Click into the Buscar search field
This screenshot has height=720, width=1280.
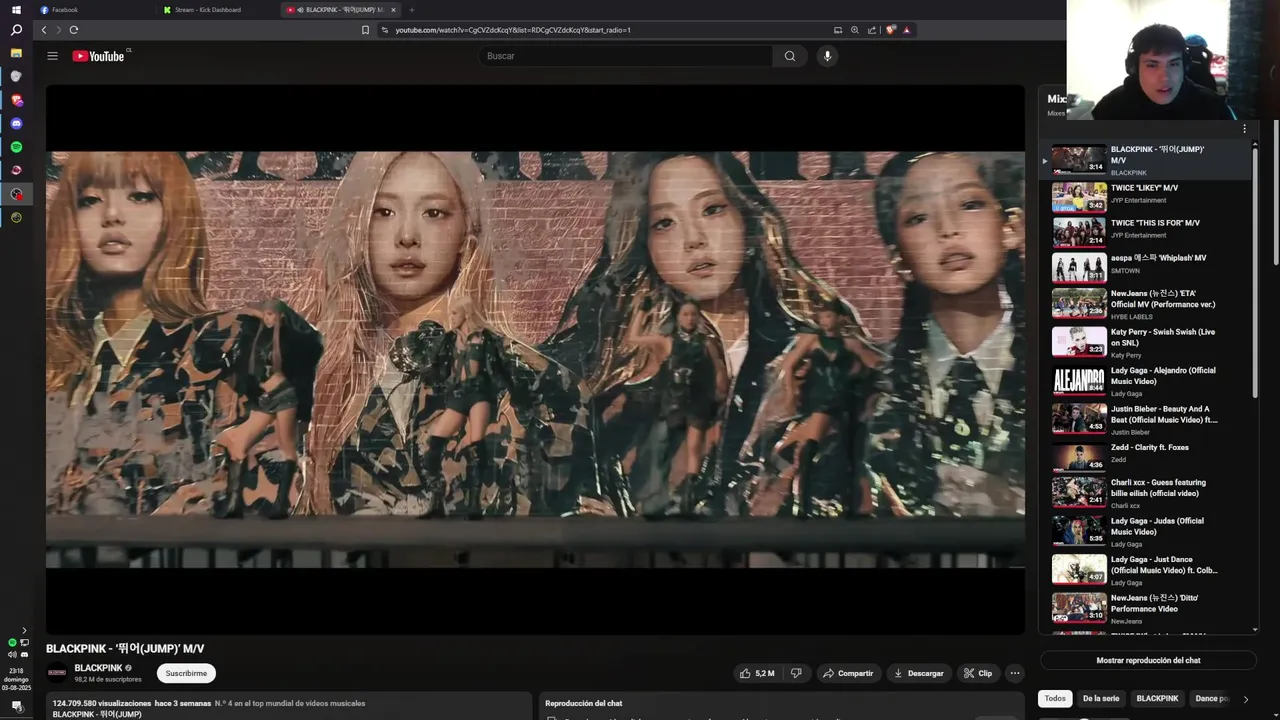tap(625, 56)
